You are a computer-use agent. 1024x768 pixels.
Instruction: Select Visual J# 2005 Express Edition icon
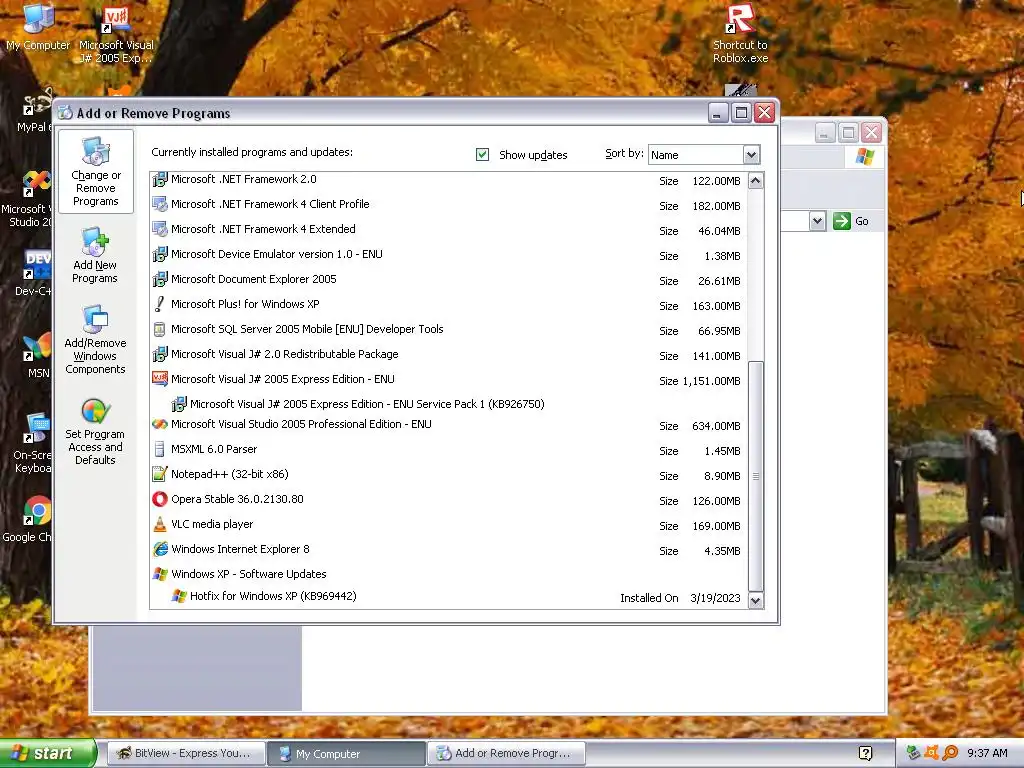159,379
